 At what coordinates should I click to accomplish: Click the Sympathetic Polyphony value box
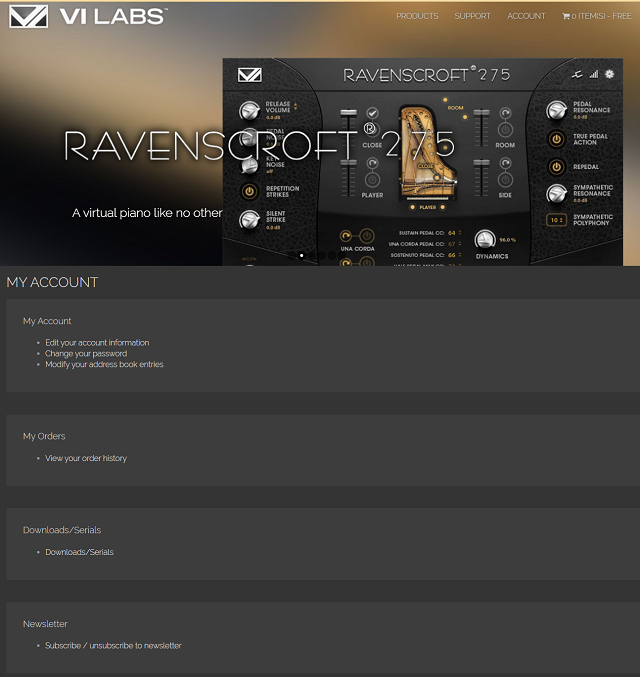tap(556, 220)
